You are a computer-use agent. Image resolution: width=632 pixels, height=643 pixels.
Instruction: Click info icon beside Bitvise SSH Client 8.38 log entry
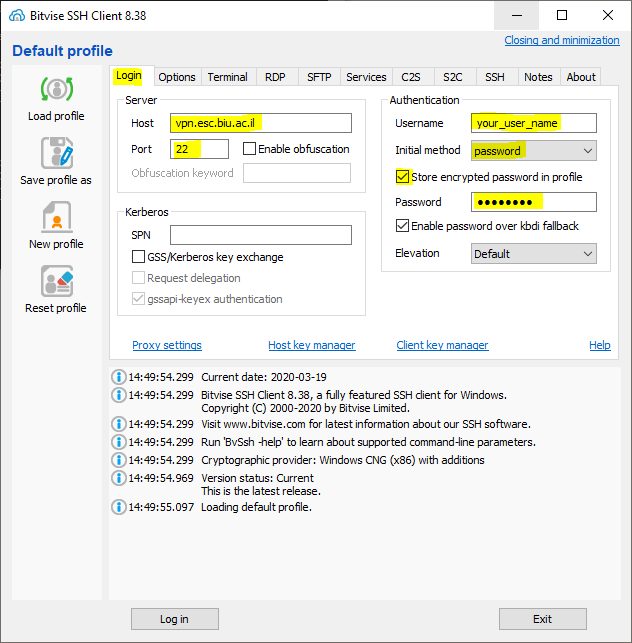pos(119,395)
